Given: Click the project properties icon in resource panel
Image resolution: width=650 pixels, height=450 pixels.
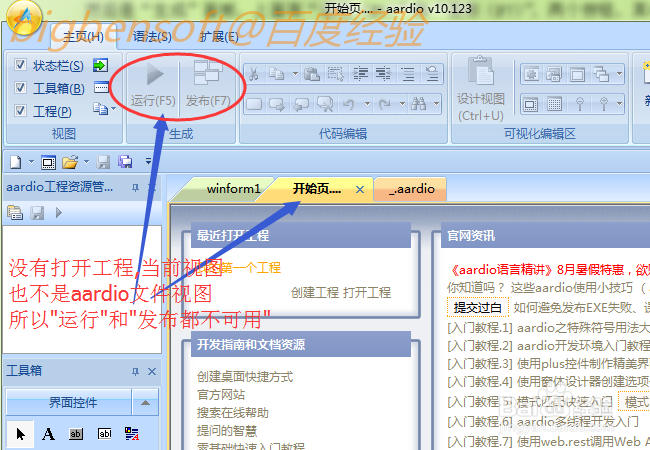Looking at the screenshot, I should point(15,213).
